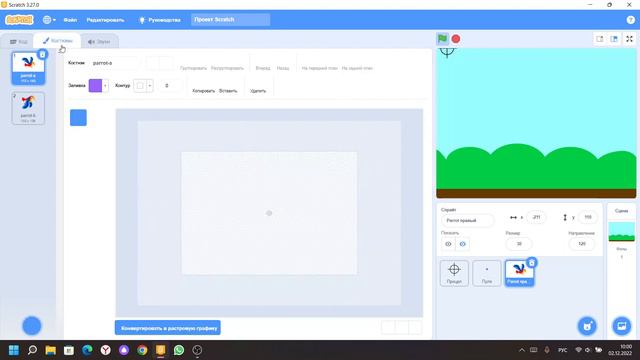Image resolution: width=640 pixels, height=360 pixels.
Task: Edit the sprite Размер size field
Action: [519, 244]
